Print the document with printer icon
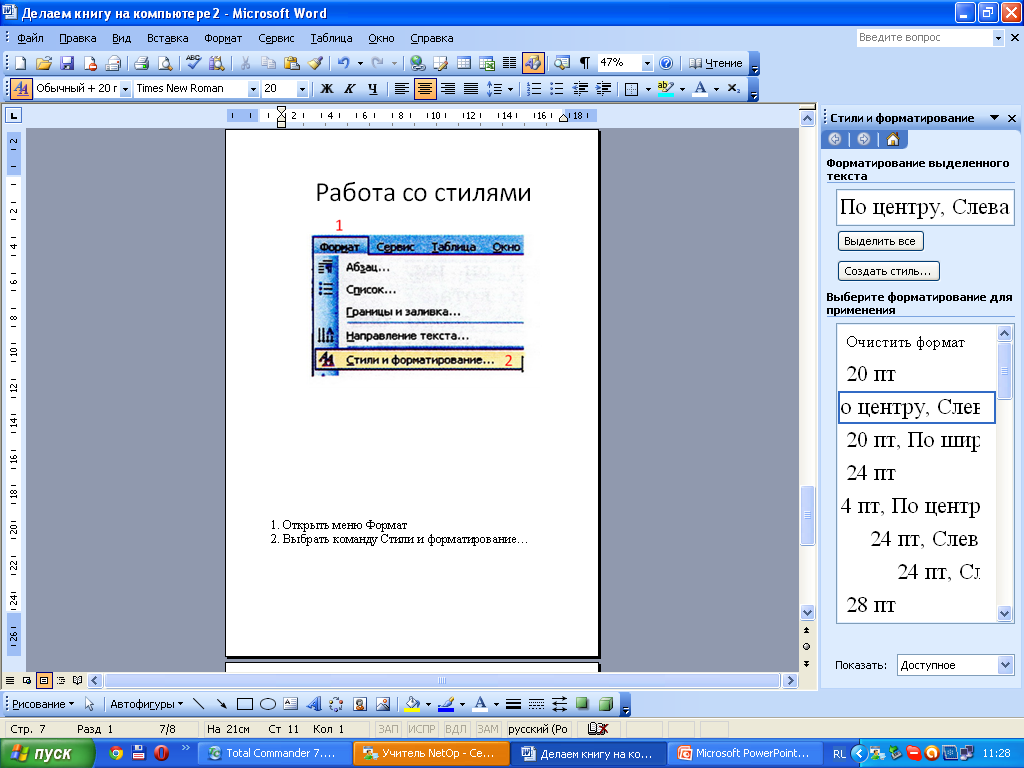This screenshot has height=768, width=1024. [x=141, y=63]
